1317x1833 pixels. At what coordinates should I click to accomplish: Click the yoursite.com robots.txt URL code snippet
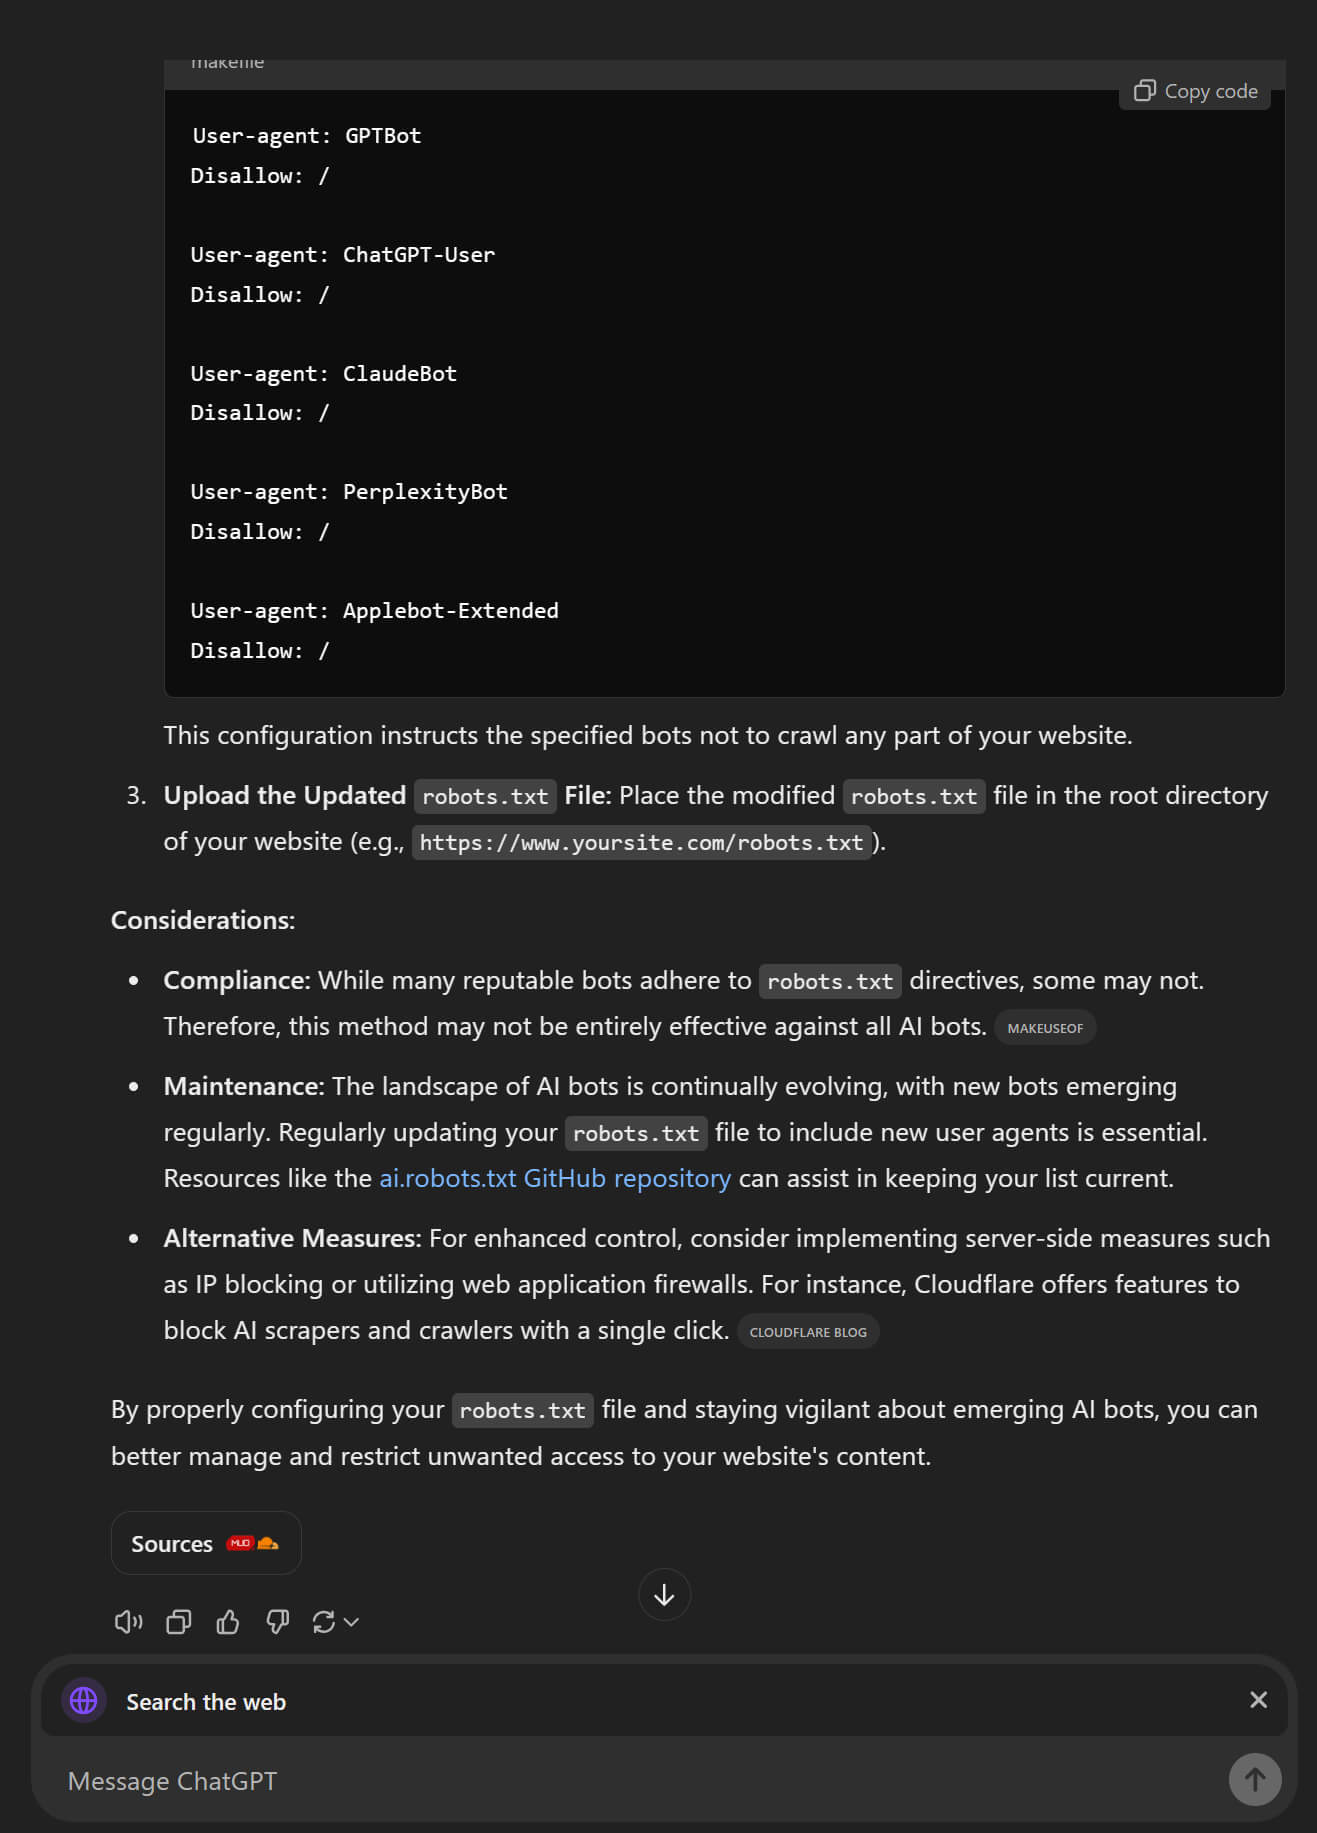(x=641, y=843)
